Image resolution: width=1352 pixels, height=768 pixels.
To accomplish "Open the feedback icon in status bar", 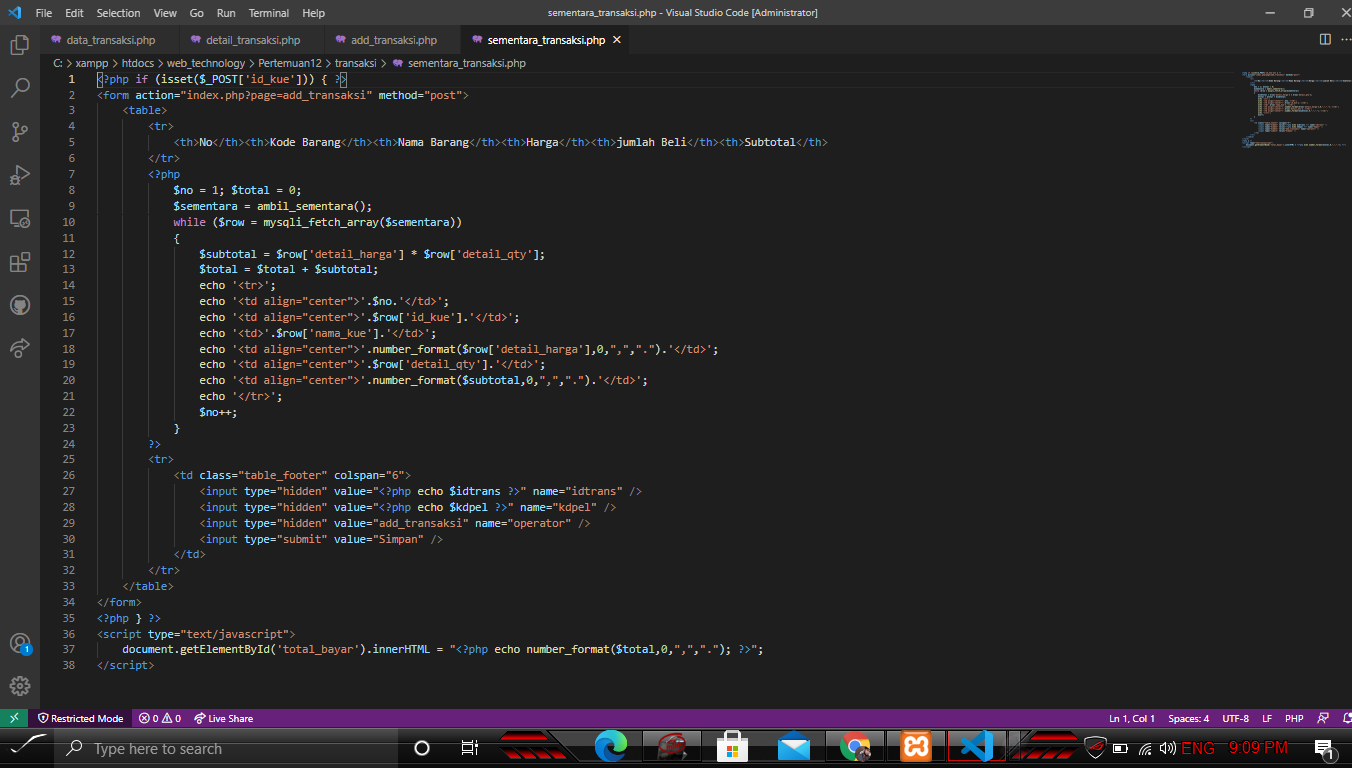I will click(1323, 718).
